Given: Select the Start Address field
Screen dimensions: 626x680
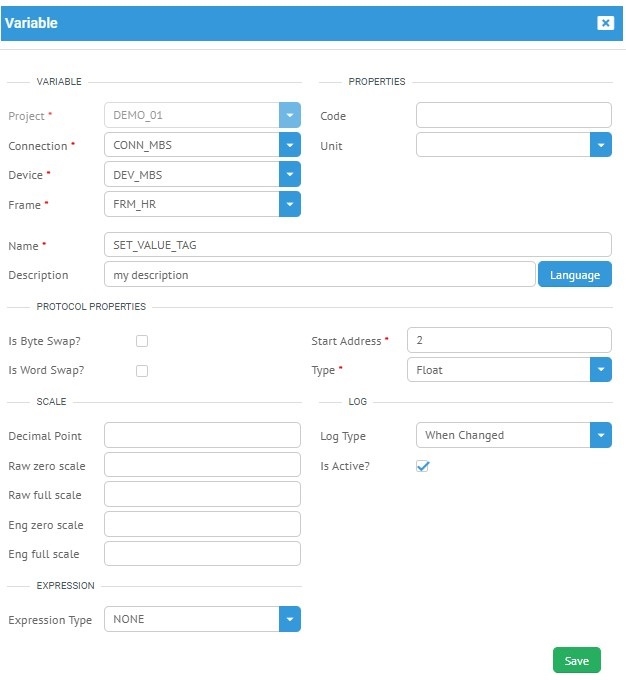Looking at the screenshot, I should point(509,341).
